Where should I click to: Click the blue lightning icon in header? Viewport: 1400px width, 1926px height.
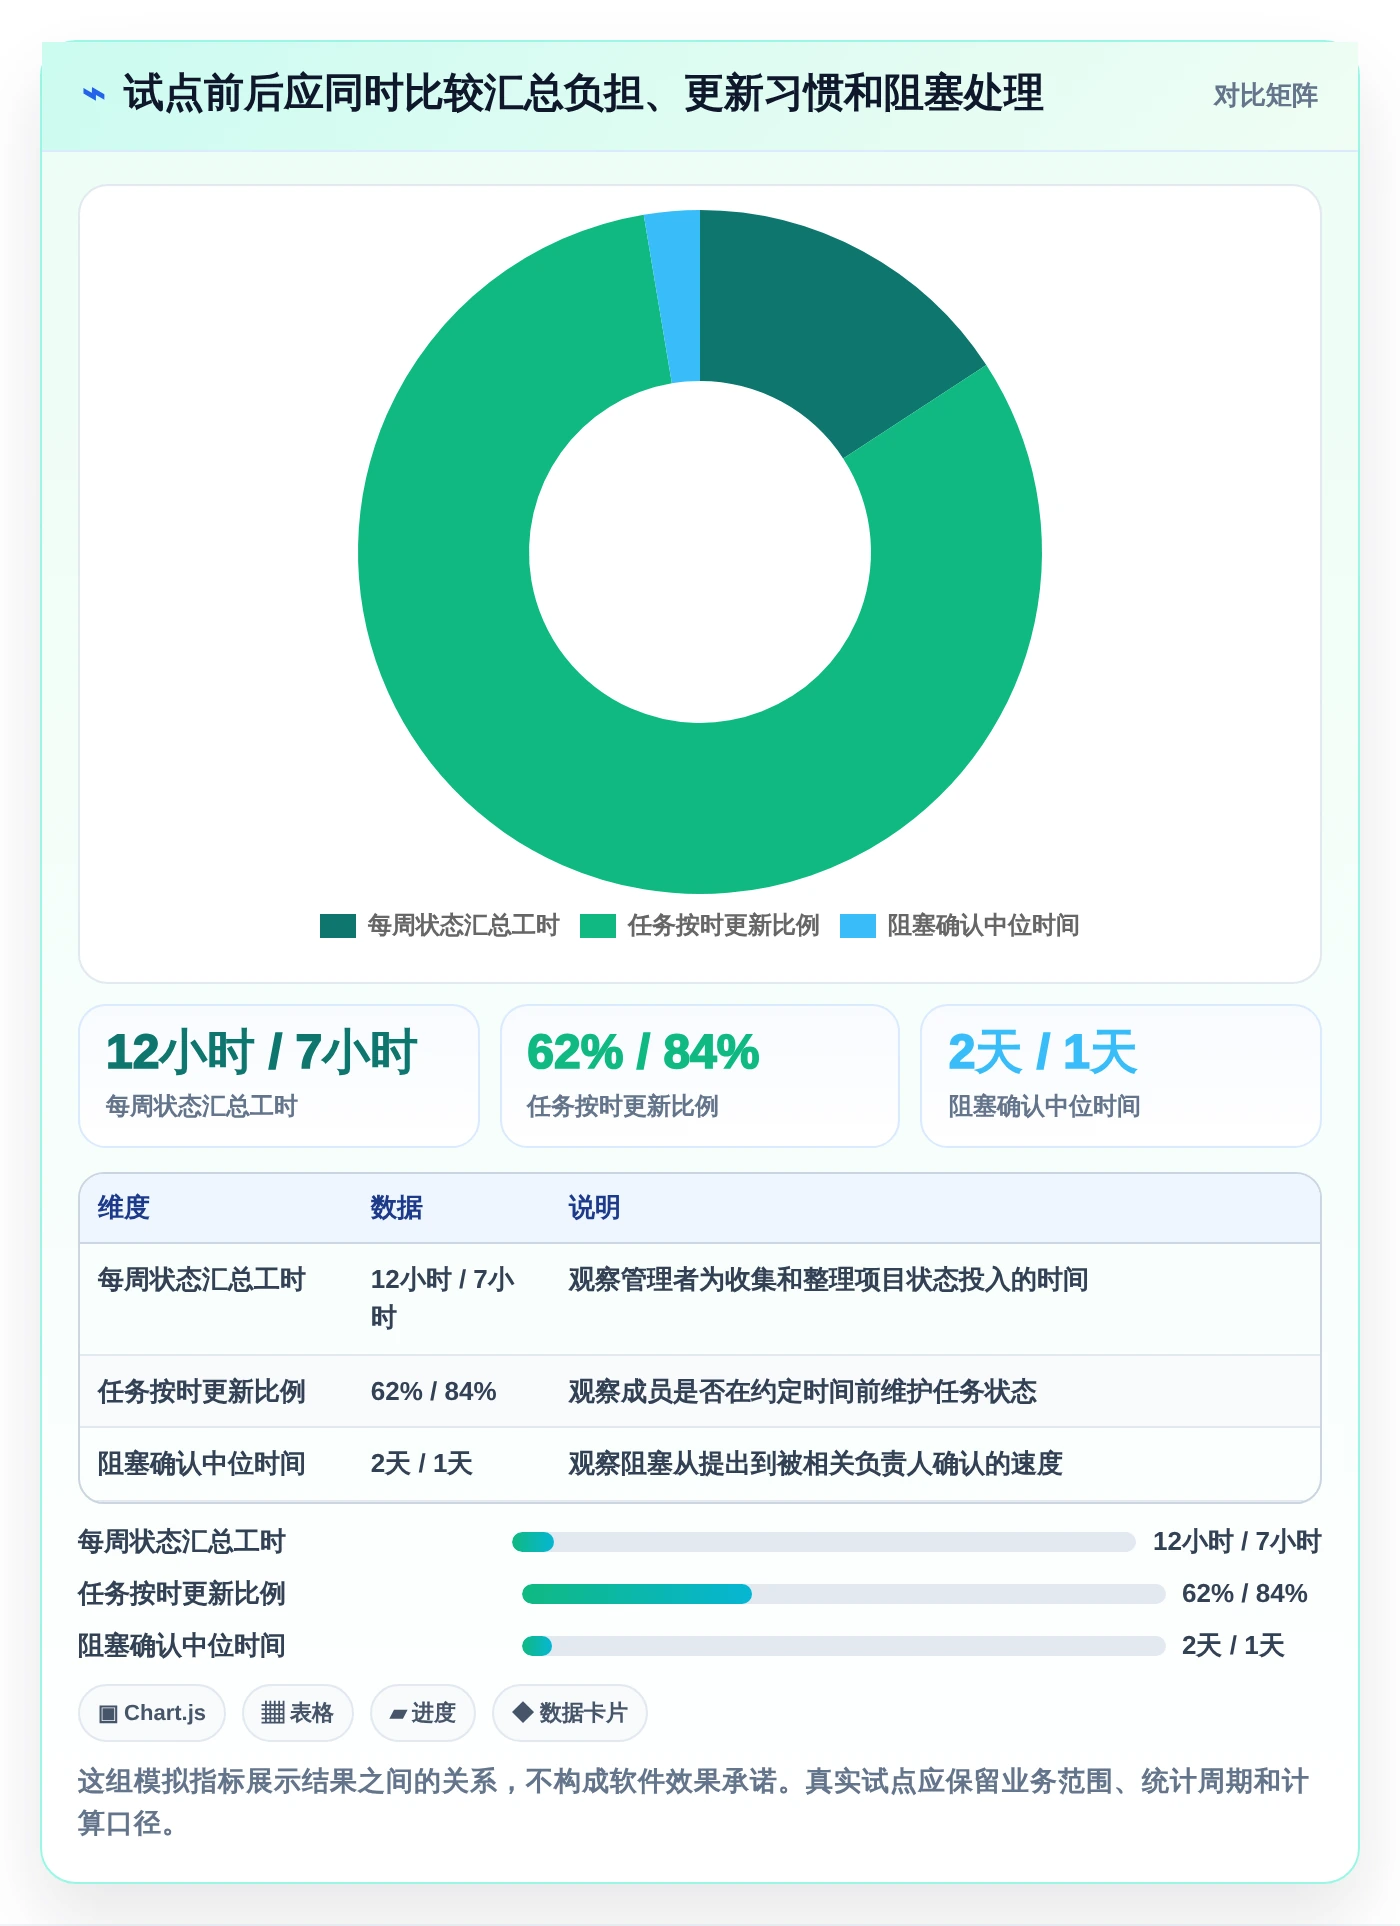click(93, 95)
